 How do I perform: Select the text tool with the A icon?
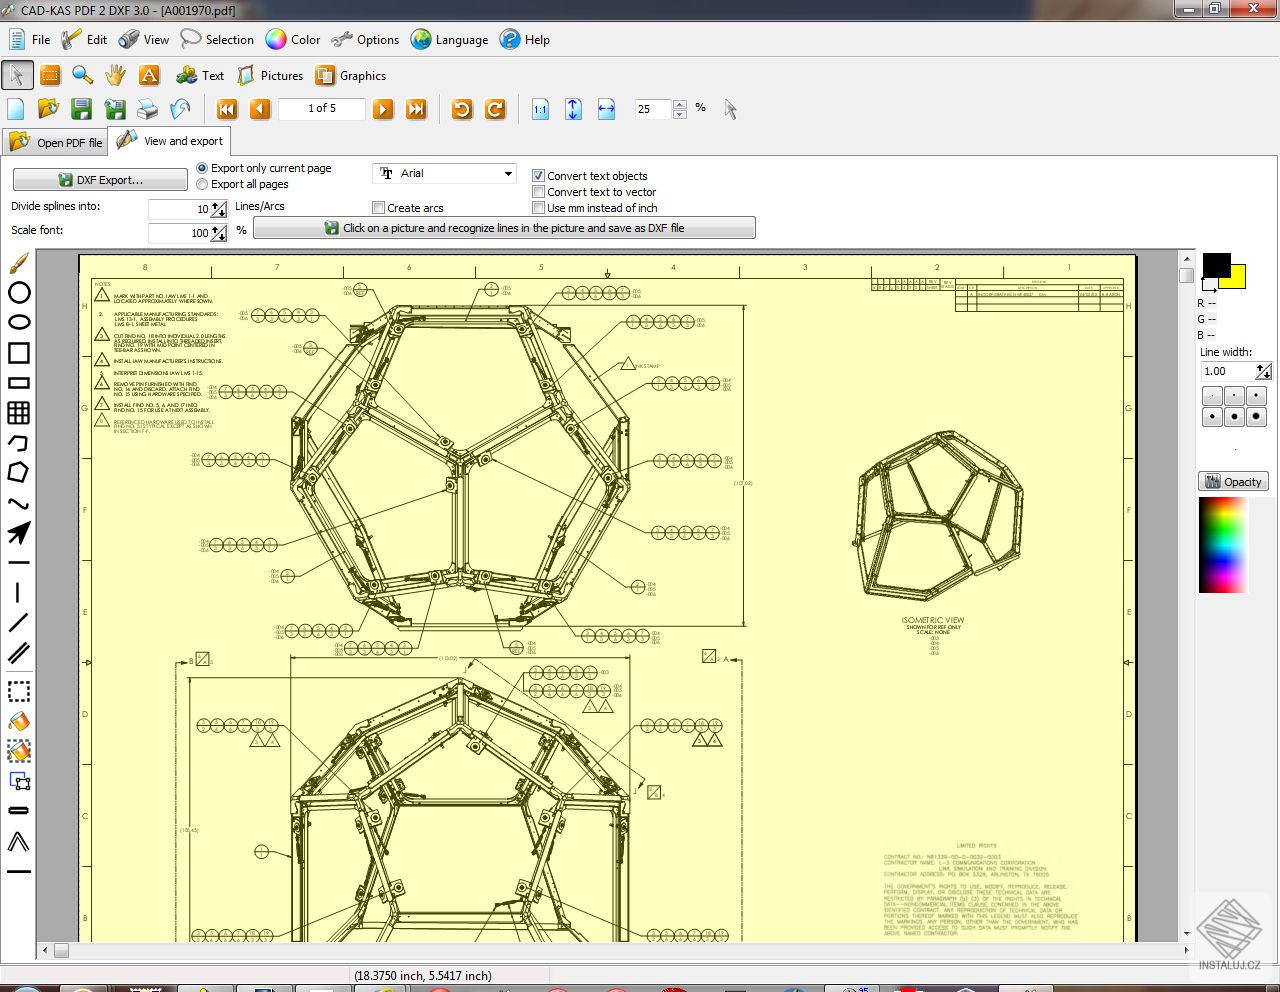tap(149, 75)
